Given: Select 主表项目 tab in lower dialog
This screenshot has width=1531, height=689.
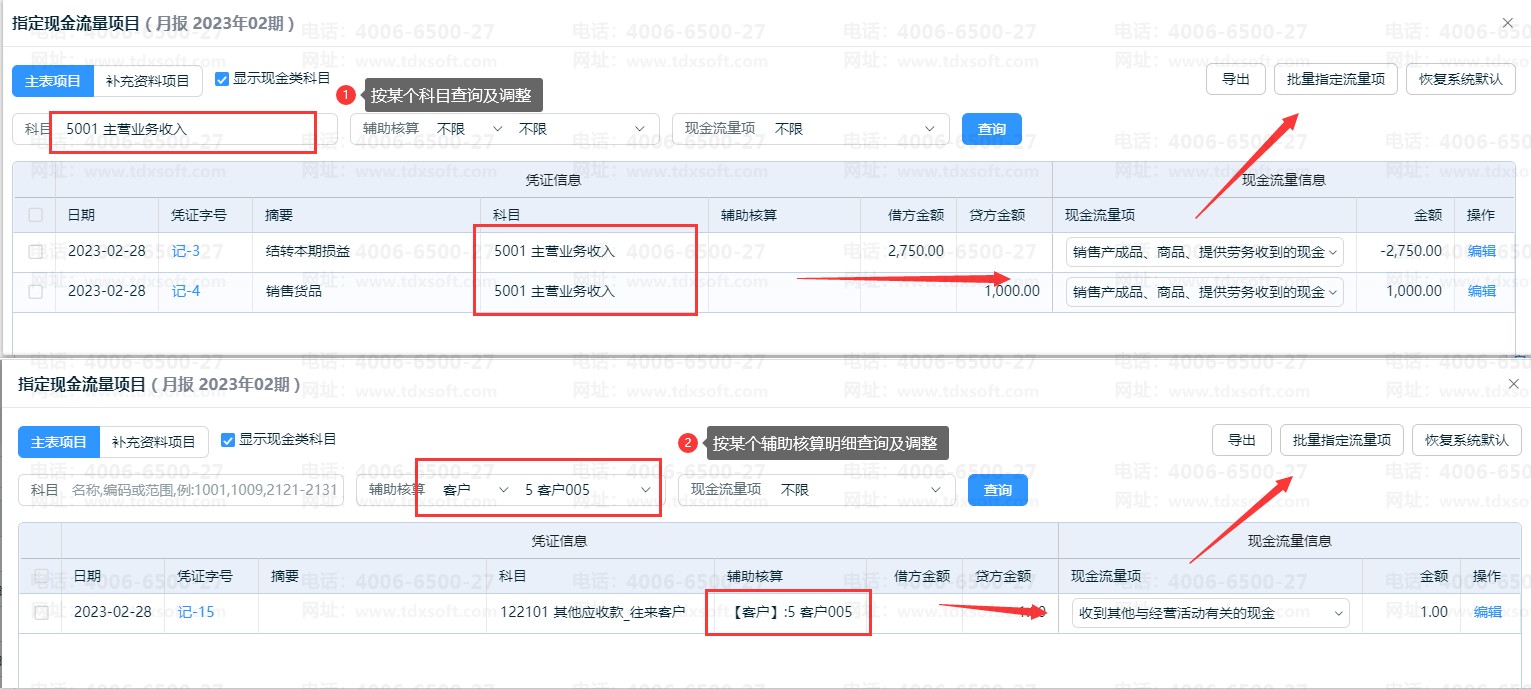Looking at the screenshot, I should point(59,442).
